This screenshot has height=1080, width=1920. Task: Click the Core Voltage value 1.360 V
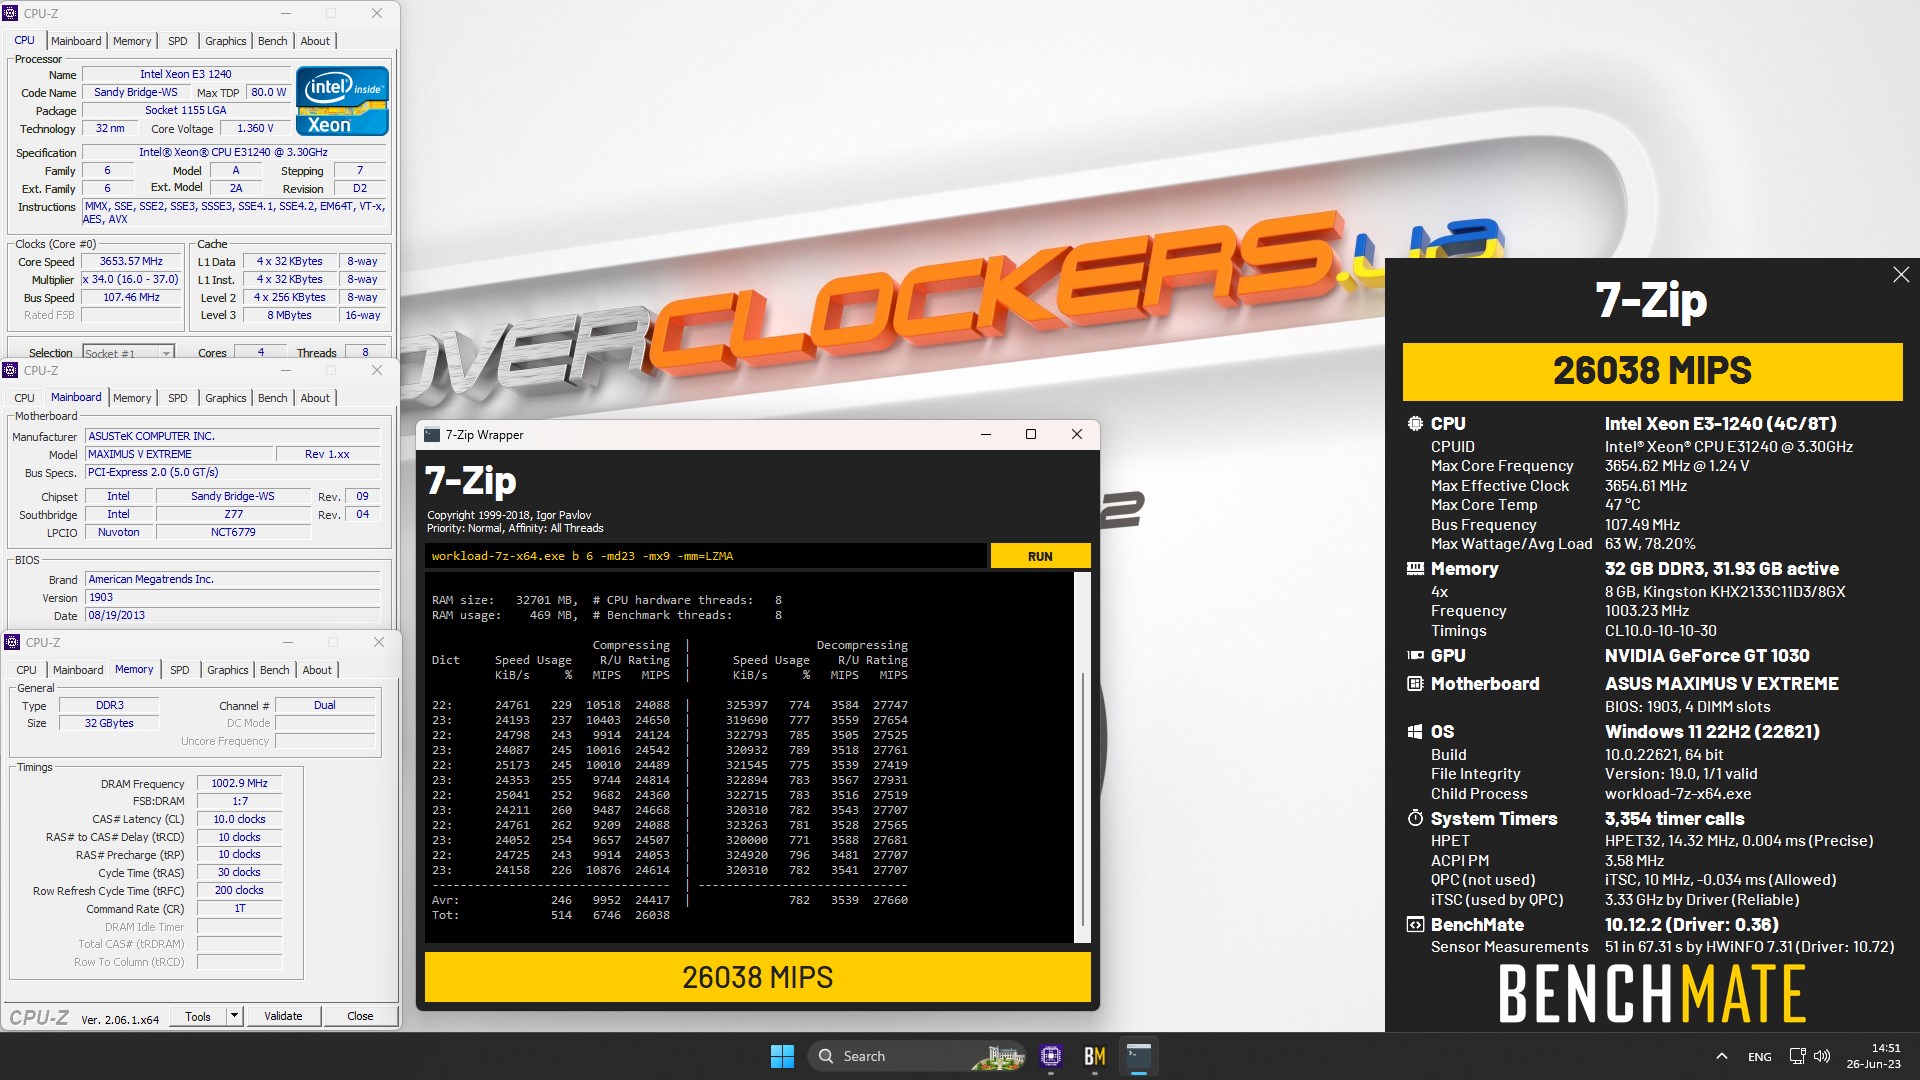[x=255, y=129]
